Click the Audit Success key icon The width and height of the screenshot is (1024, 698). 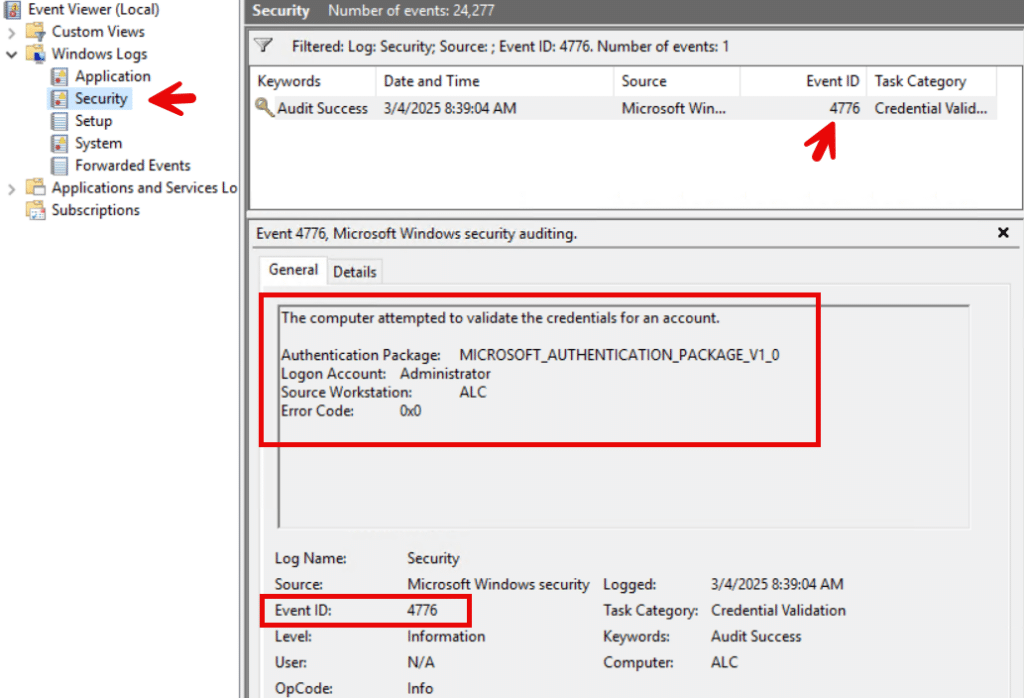coord(264,108)
